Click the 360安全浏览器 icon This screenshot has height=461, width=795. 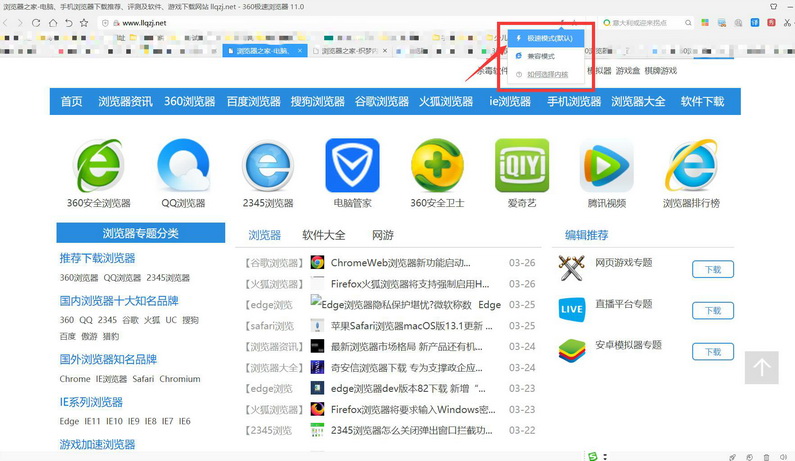[x=98, y=165]
